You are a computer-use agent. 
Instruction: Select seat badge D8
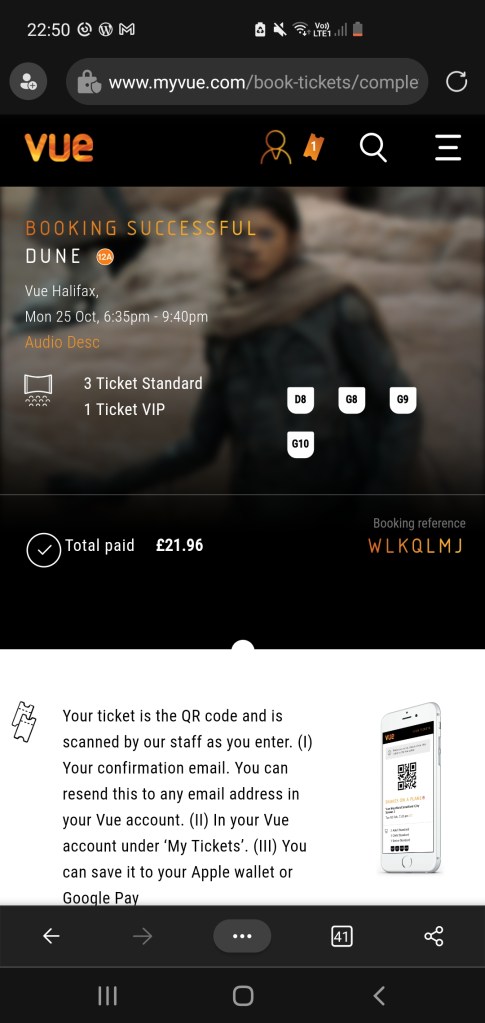[x=300, y=400]
